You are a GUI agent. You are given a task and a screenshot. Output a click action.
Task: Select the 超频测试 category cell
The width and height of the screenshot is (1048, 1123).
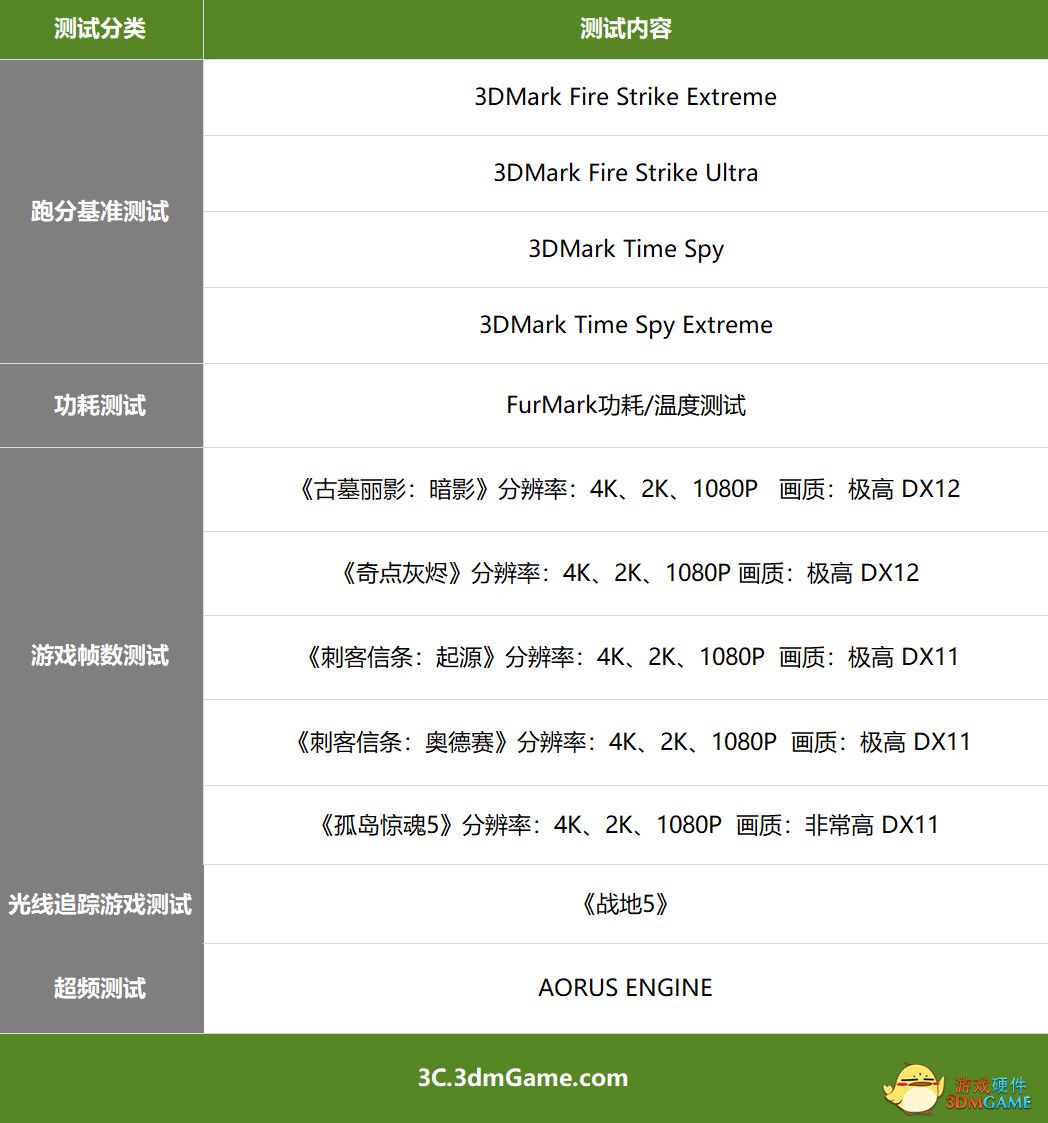(101, 988)
